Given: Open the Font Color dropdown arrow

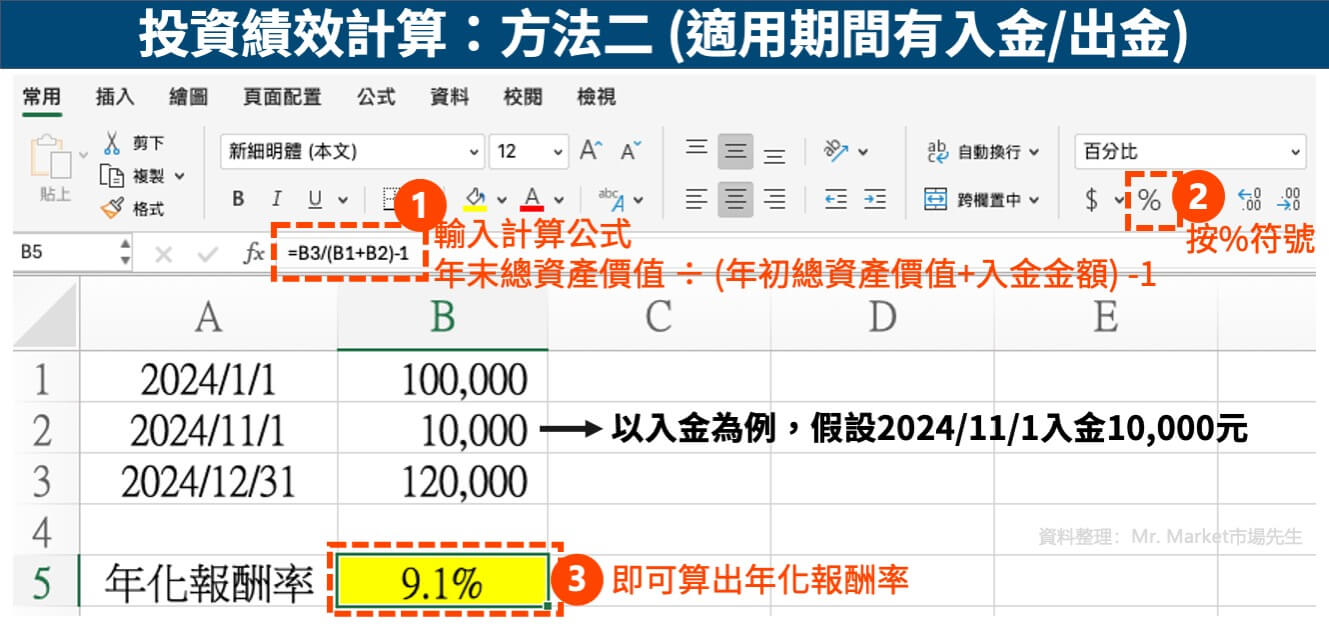Looking at the screenshot, I should point(560,199).
